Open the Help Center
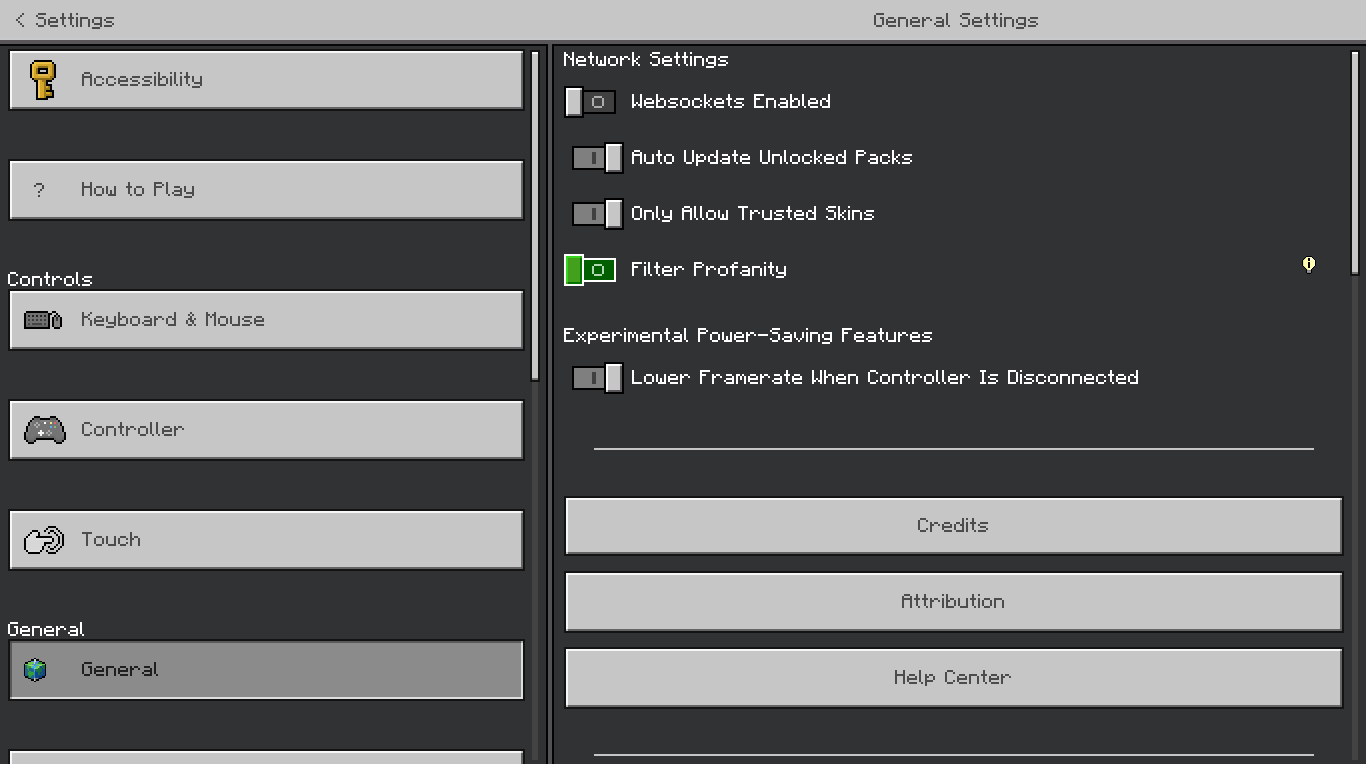 953,678
